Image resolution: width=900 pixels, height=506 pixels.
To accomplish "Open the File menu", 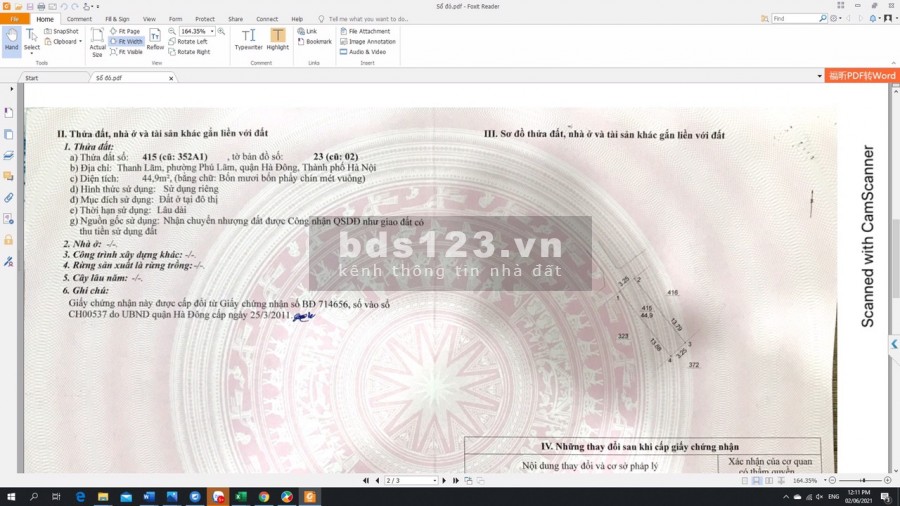I will 14,19.
